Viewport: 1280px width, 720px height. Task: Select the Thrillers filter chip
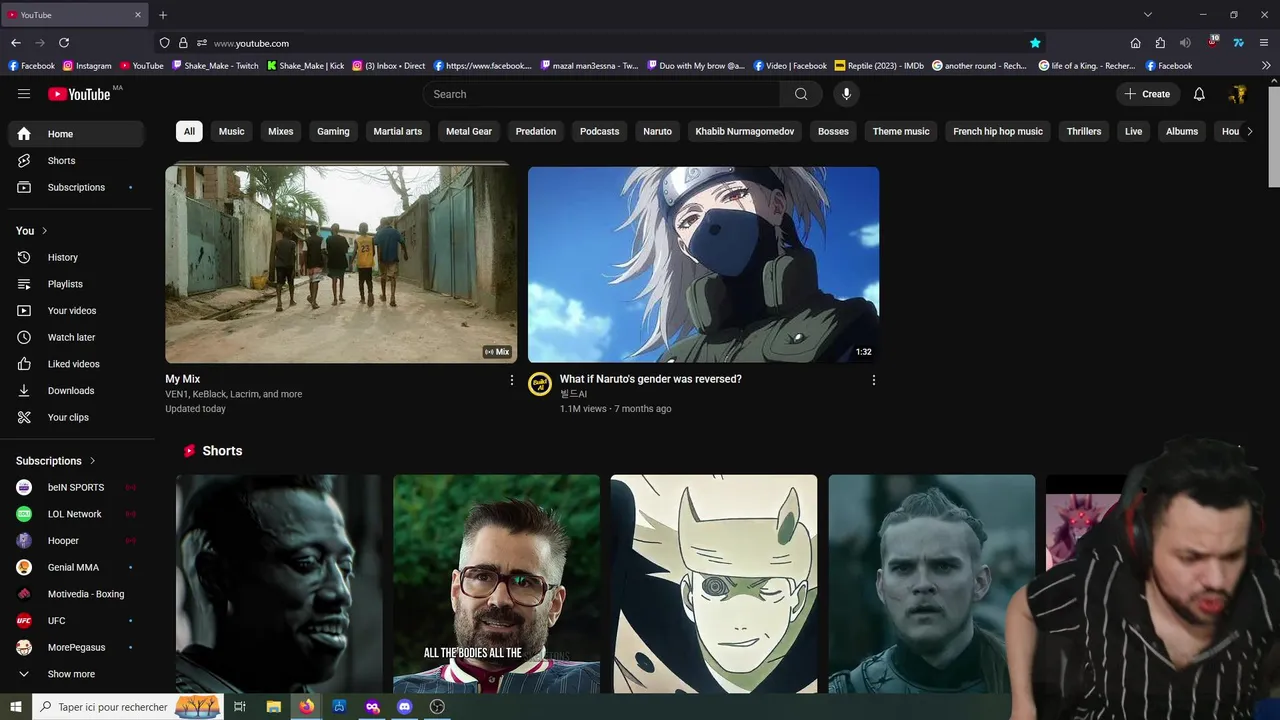[1084, 131]
